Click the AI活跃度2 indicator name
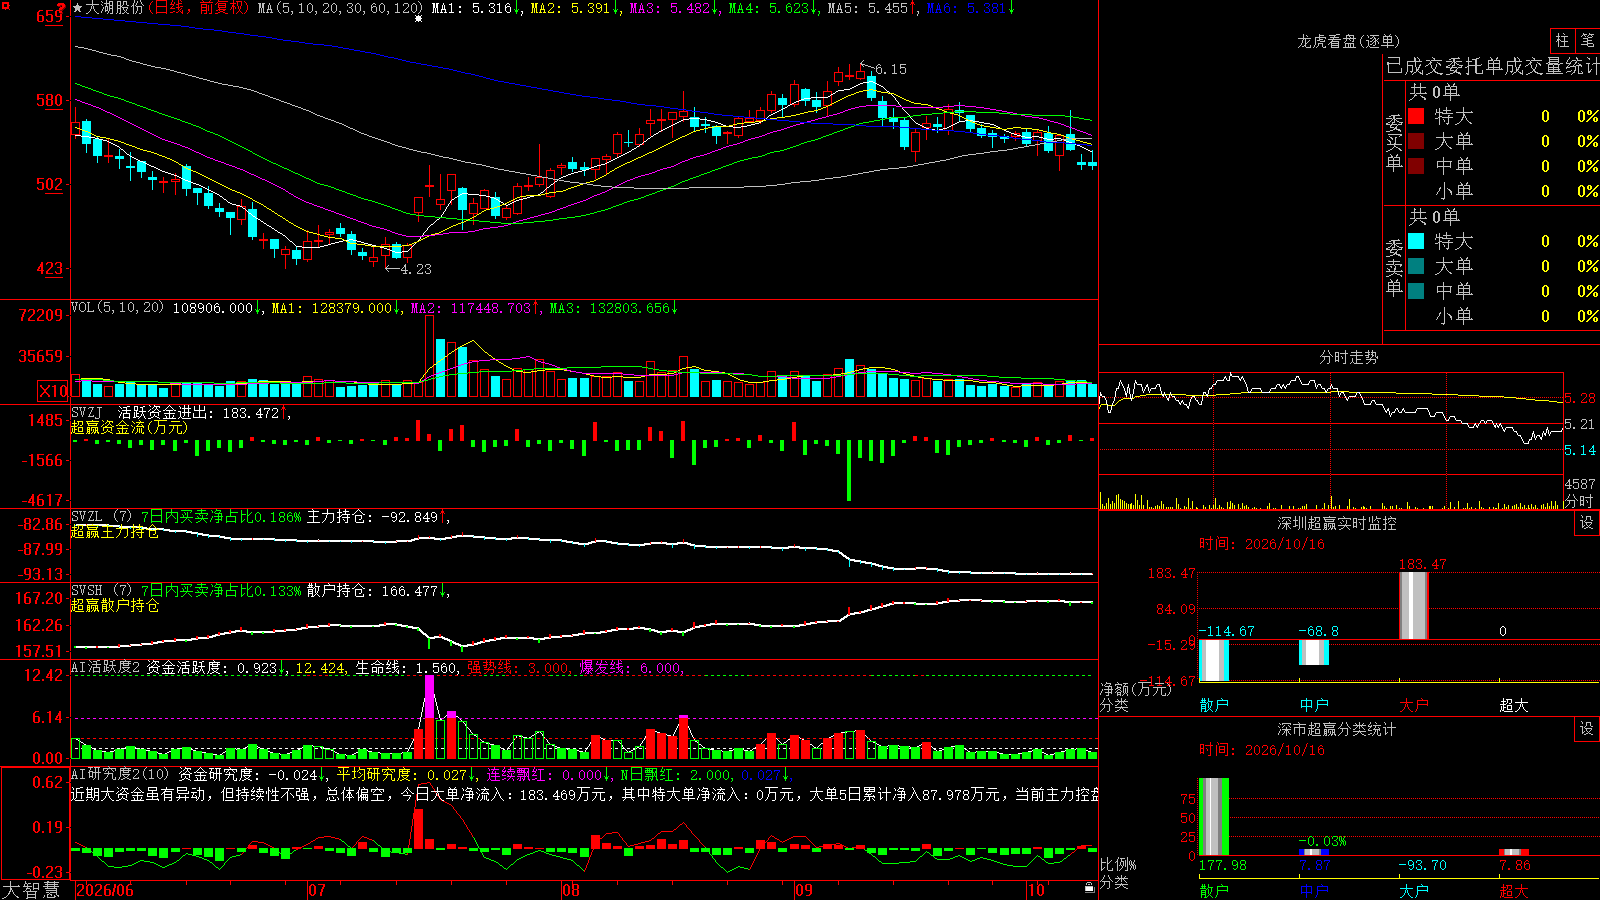The image size is (1600, 900). tap(106, 667)
